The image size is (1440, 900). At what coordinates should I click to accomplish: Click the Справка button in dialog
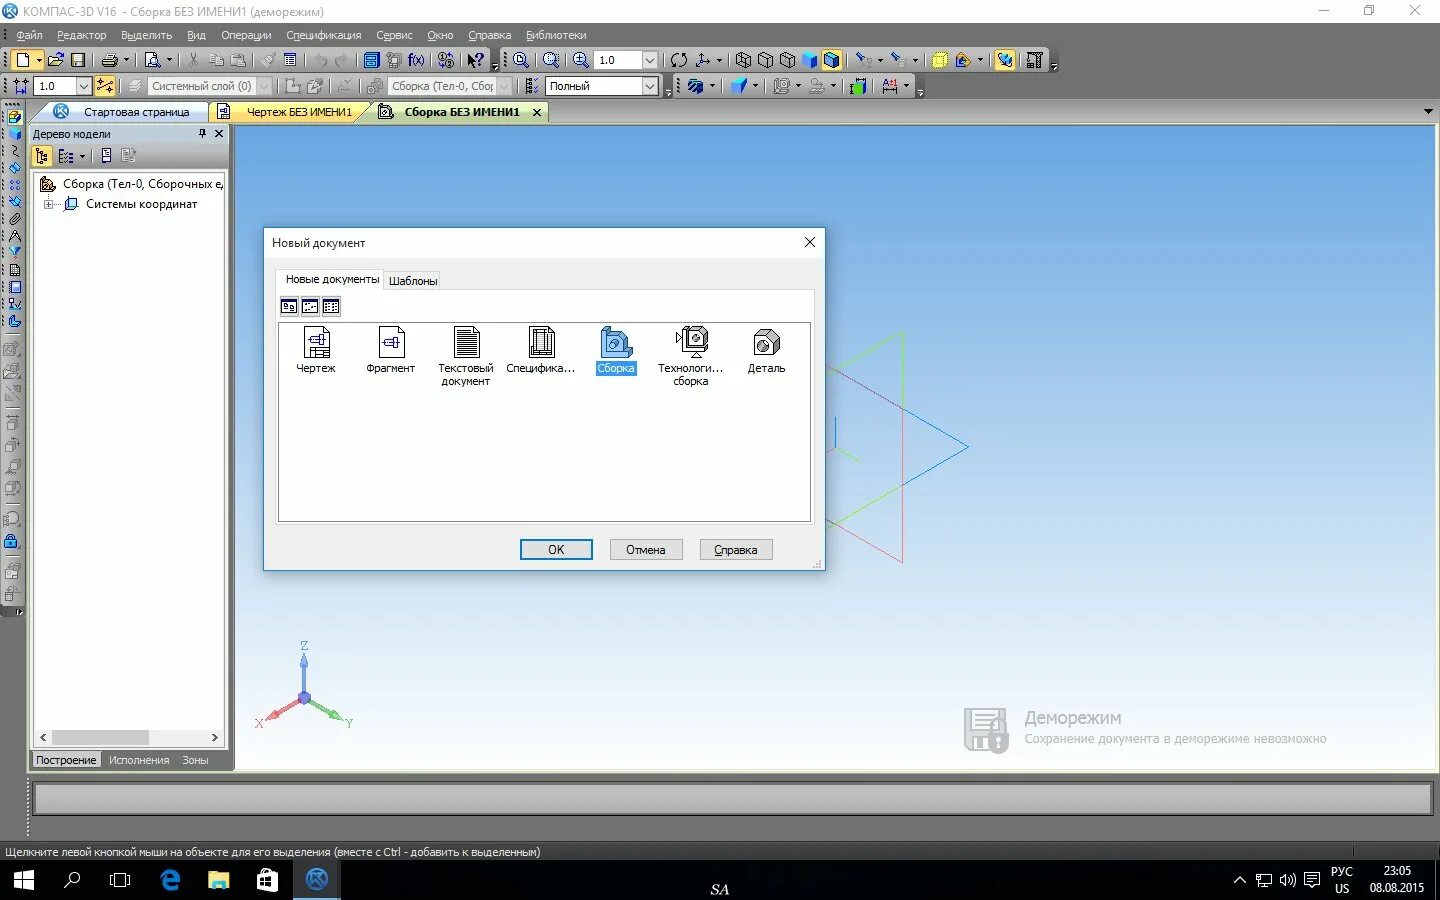[736, 550]
